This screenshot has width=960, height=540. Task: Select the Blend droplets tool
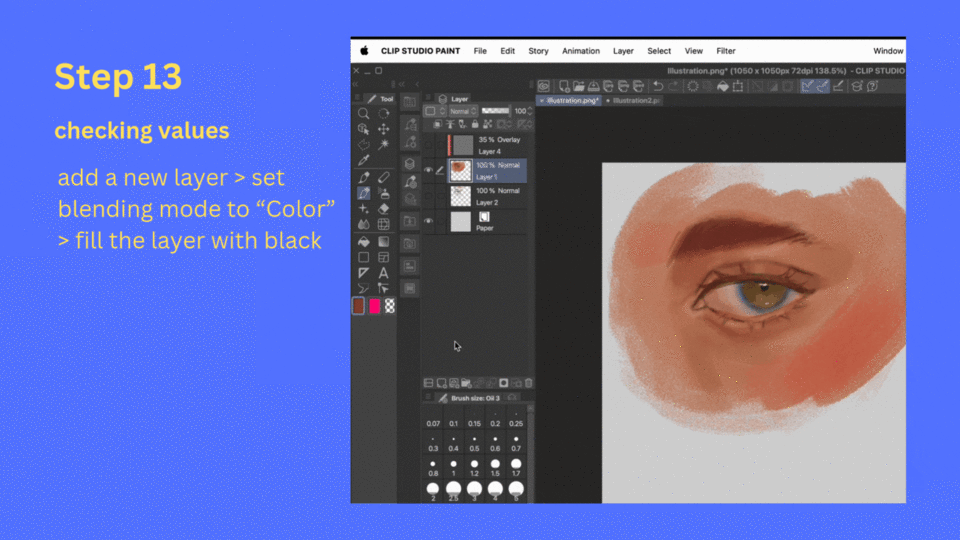364,225
